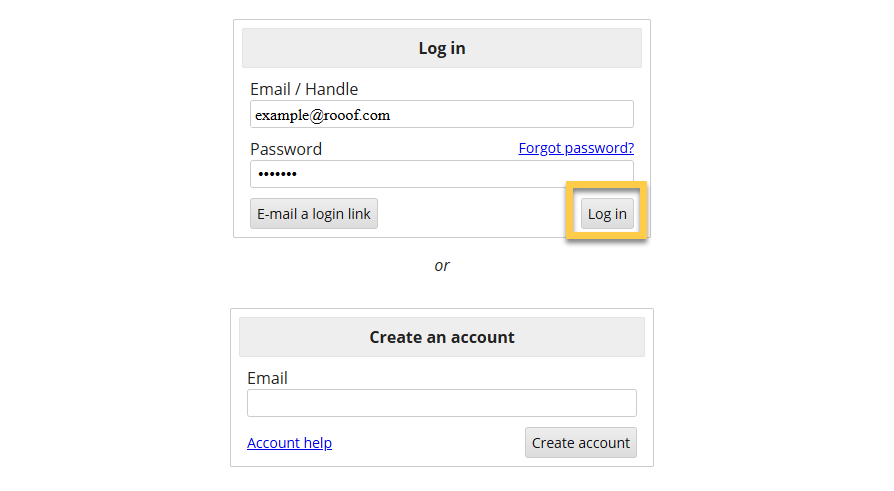Screen dimensions: 894x491
Task: Click blank area between Account help and Create account
Action: pos(428,443)
